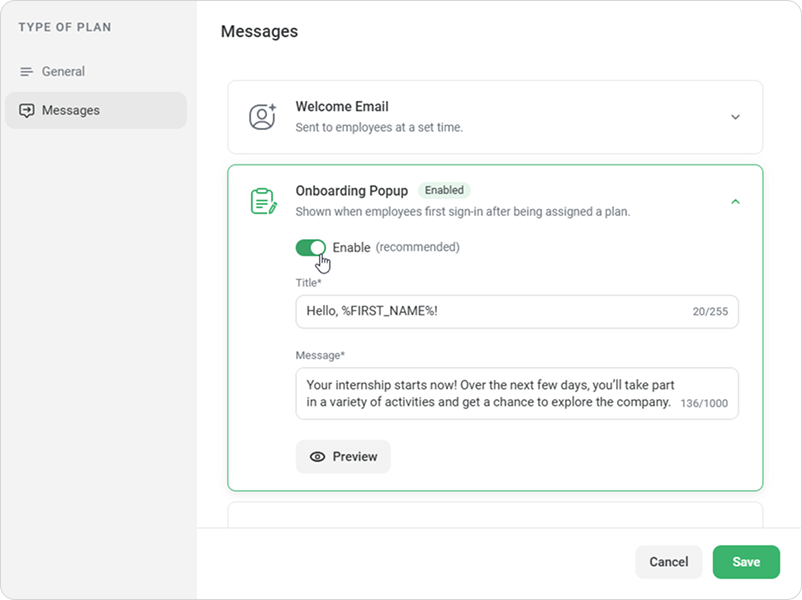Collapse the Onboarding Popup section chevron
The height and width of the screenshot is (600, 802).
(x=735, y=202)
